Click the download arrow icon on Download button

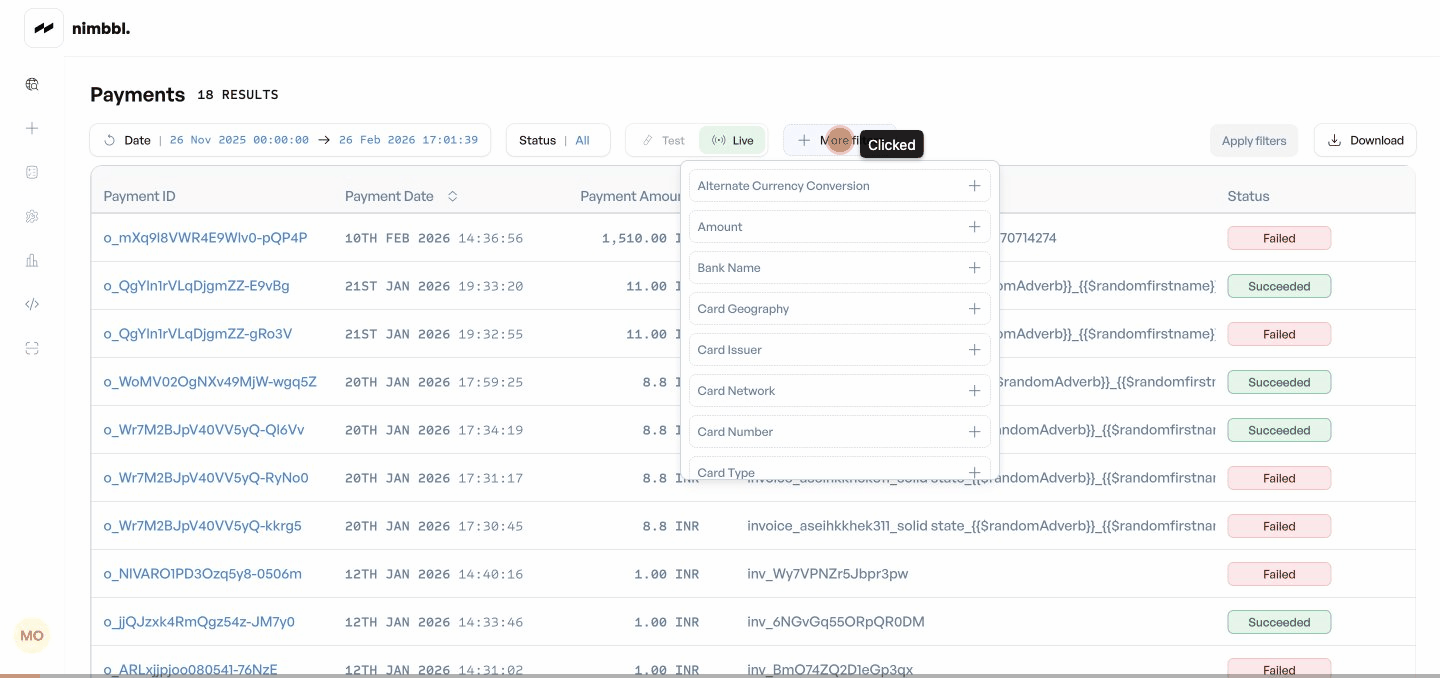coord(1334,140)
